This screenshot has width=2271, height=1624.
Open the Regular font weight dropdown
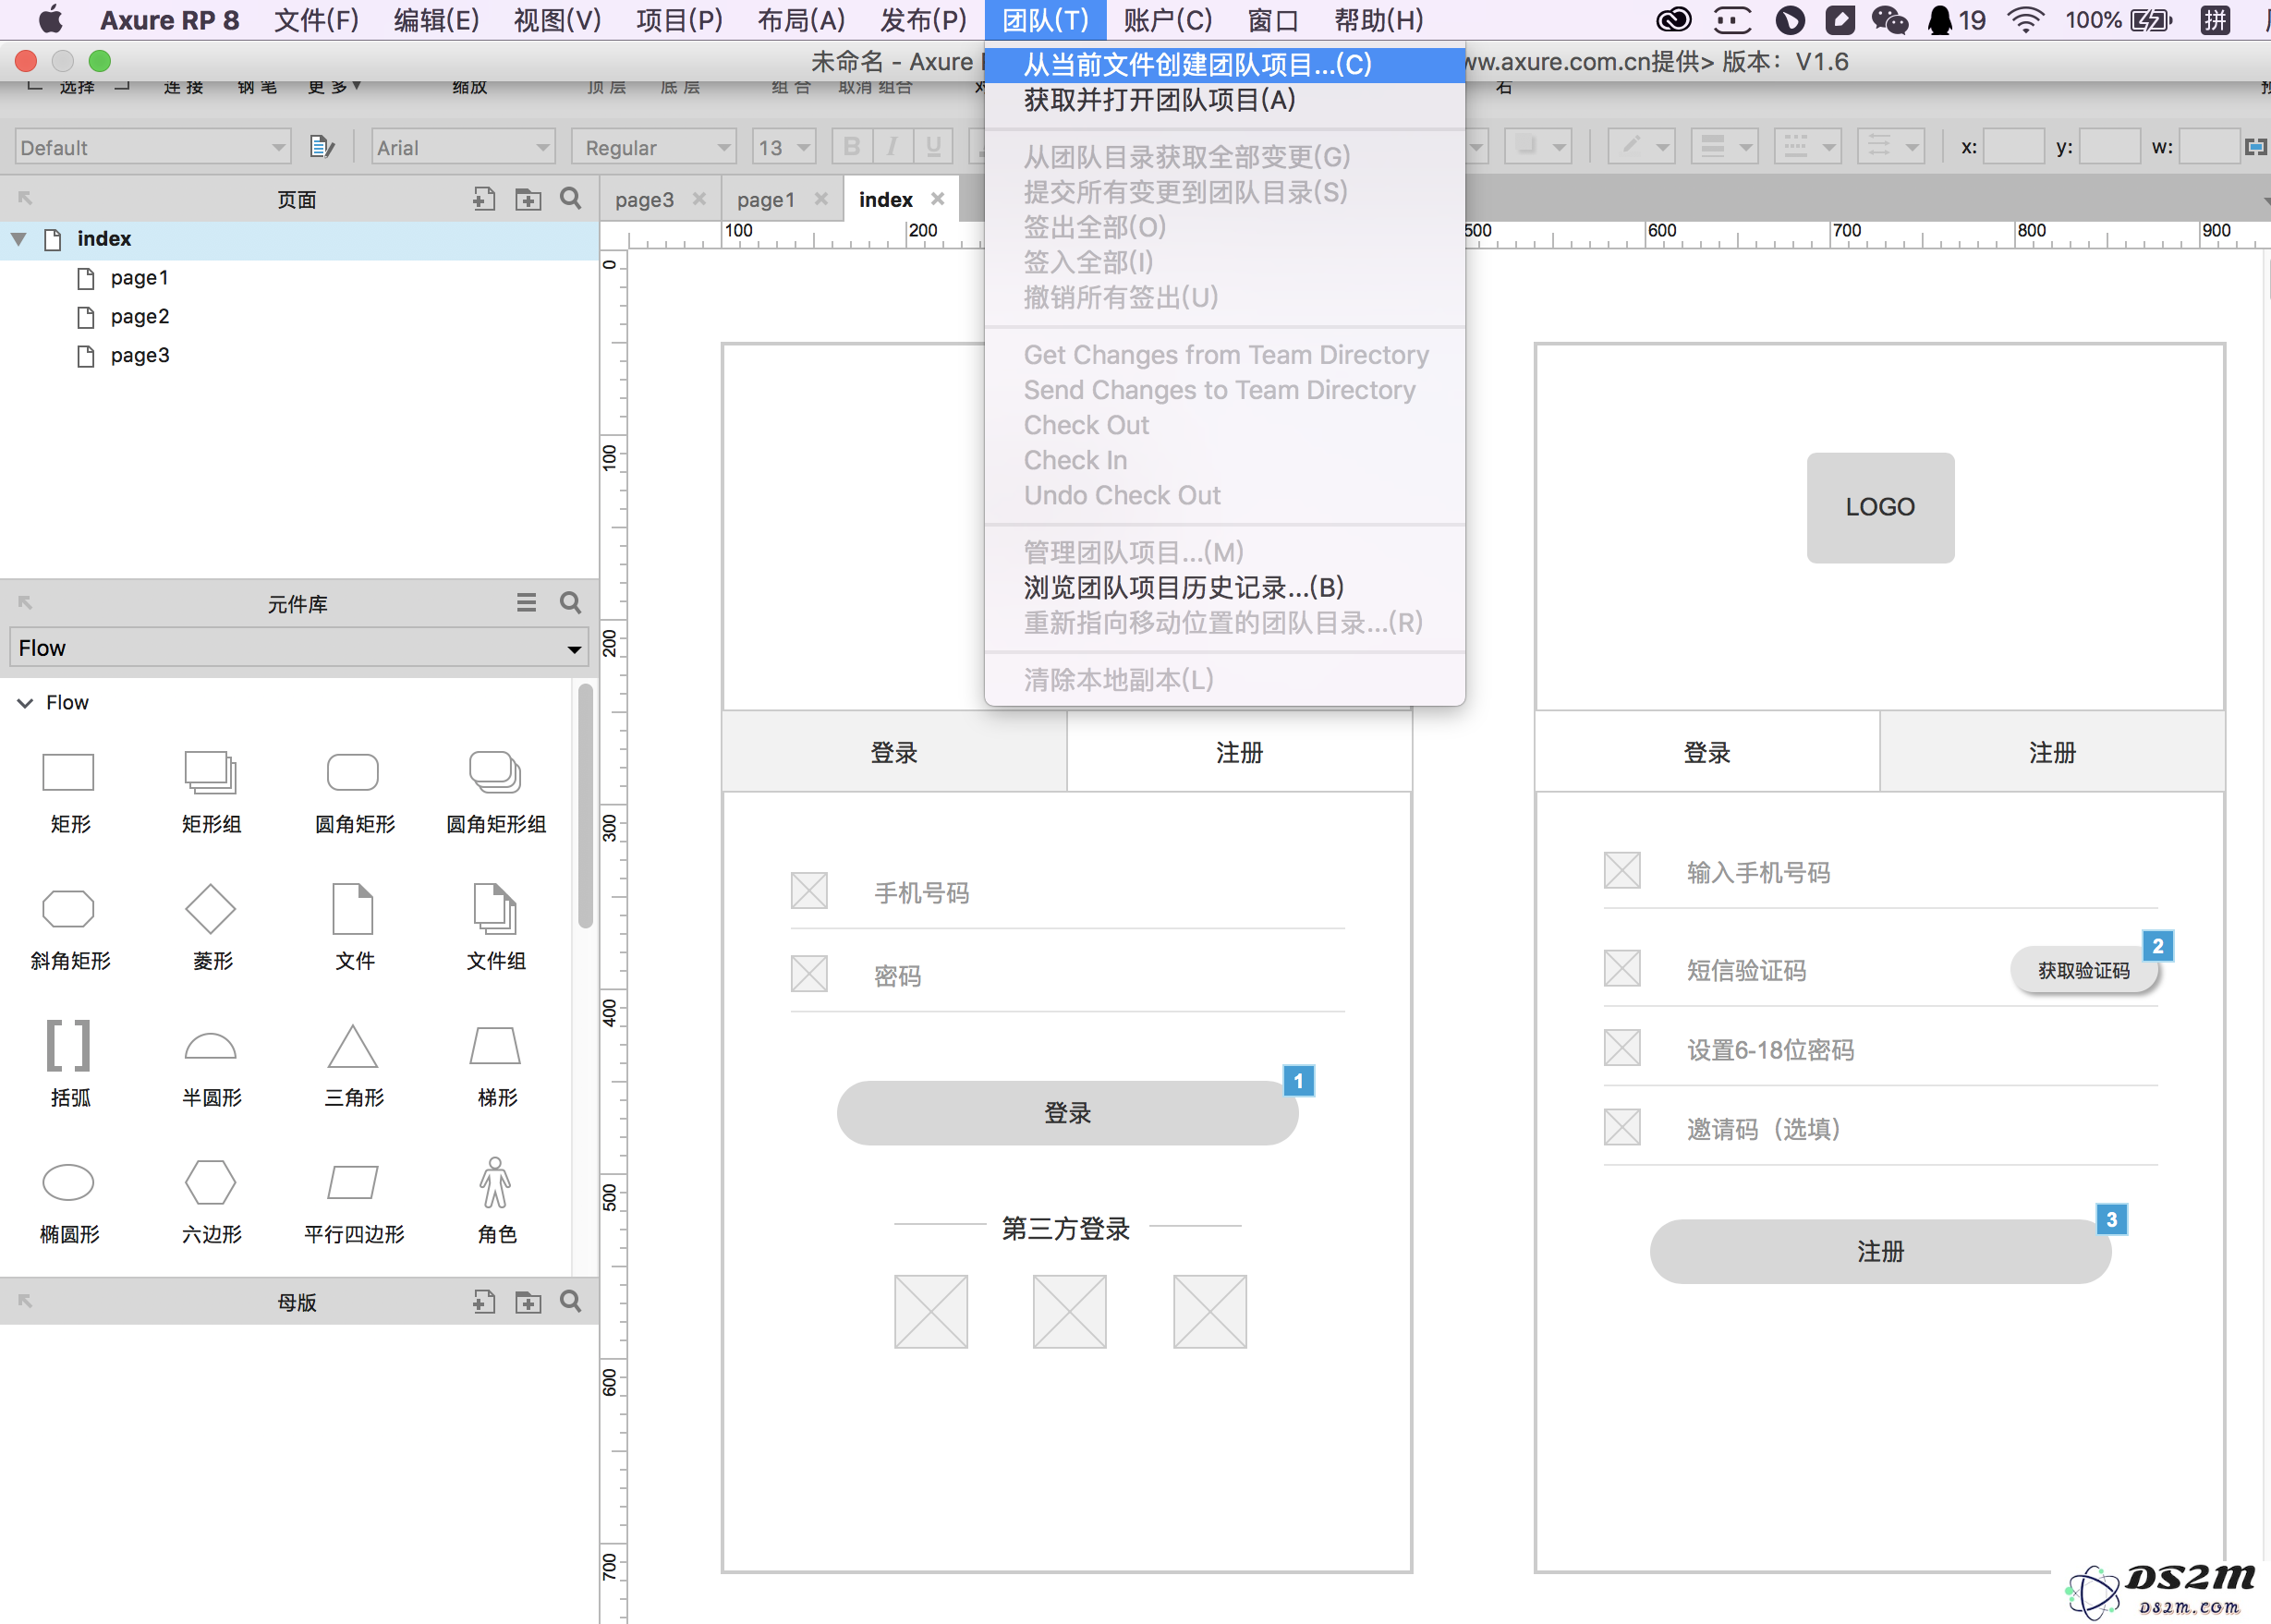[654, 147]
